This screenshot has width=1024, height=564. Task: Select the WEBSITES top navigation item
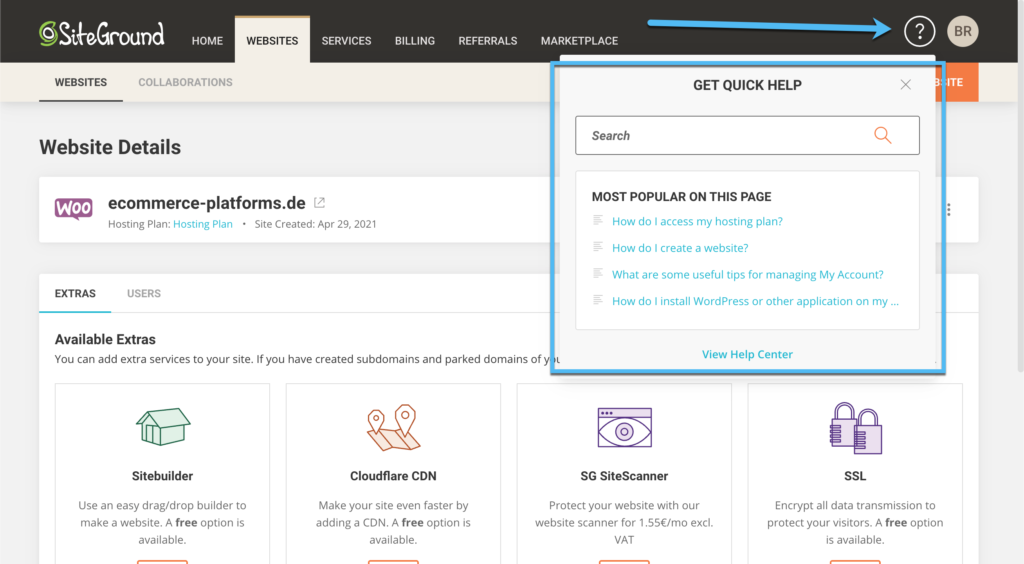tap(272, 40)
